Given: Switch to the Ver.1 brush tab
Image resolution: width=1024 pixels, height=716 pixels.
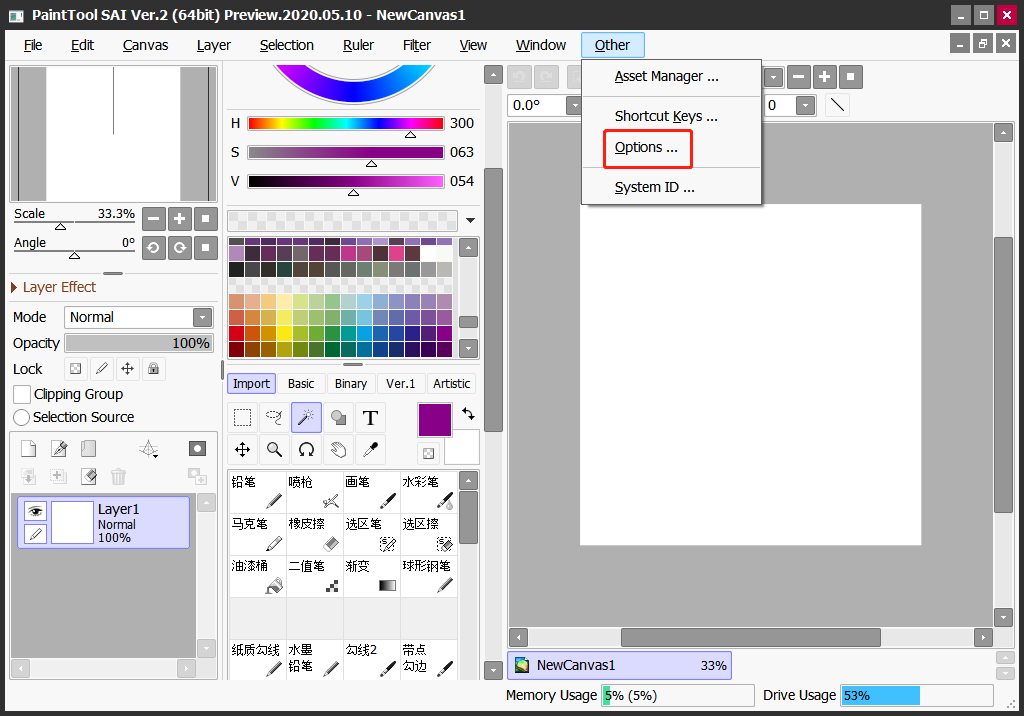Looking at the screenshot, I should [400, 383].
